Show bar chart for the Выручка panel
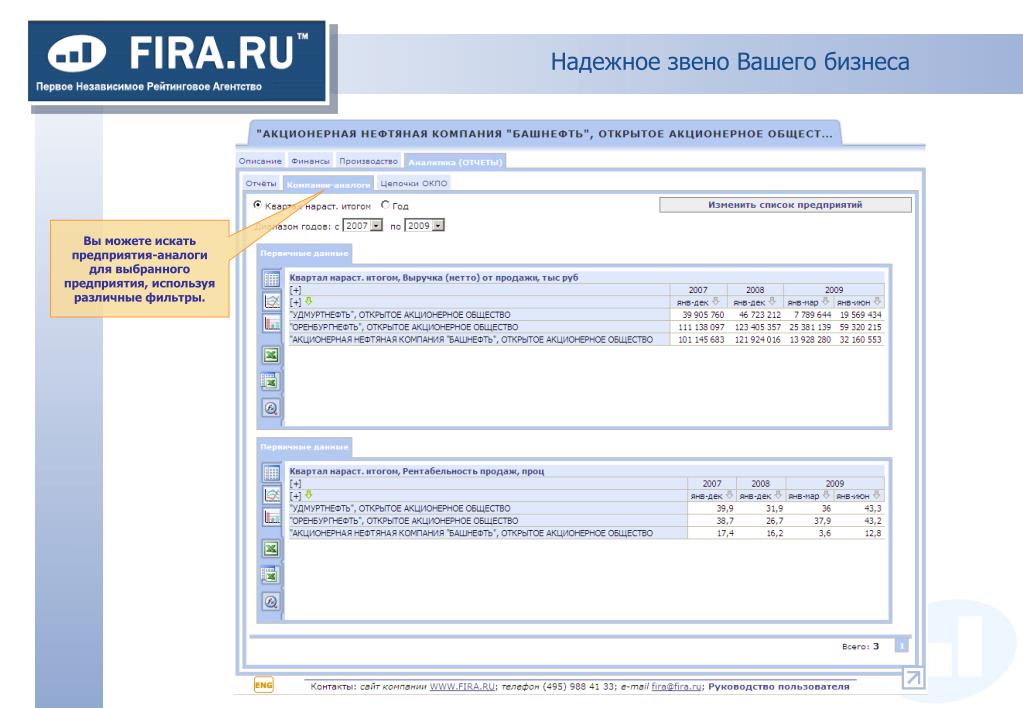Screen dimensions: 1023x708 click(271, 323)
